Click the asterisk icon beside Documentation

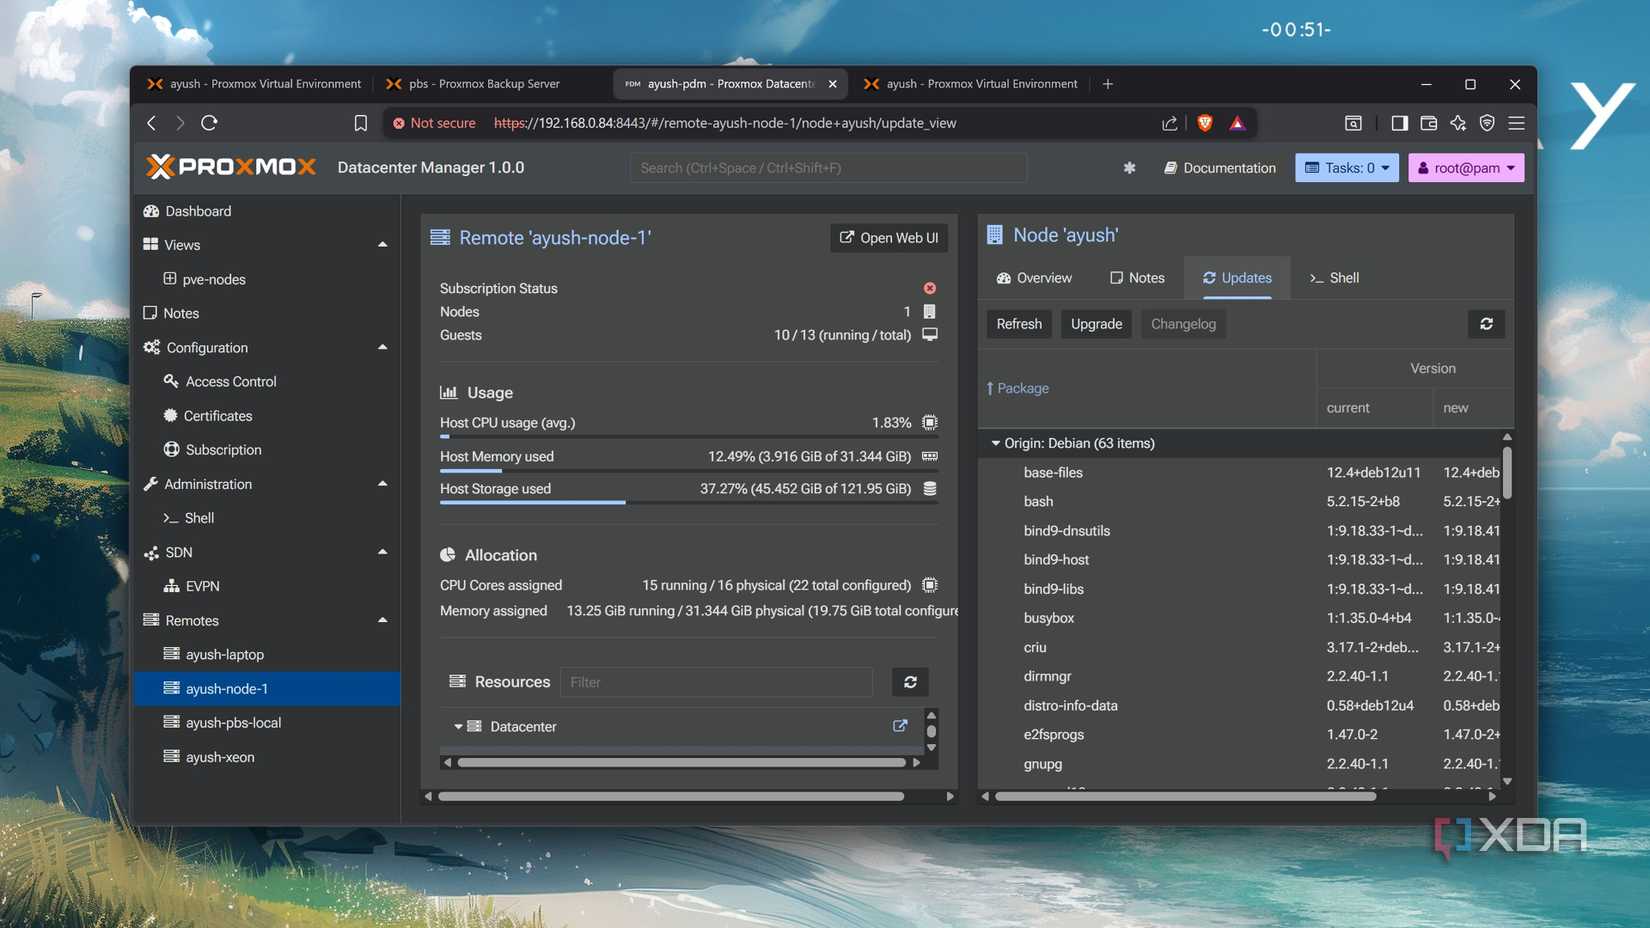(x=1128, y=168)
